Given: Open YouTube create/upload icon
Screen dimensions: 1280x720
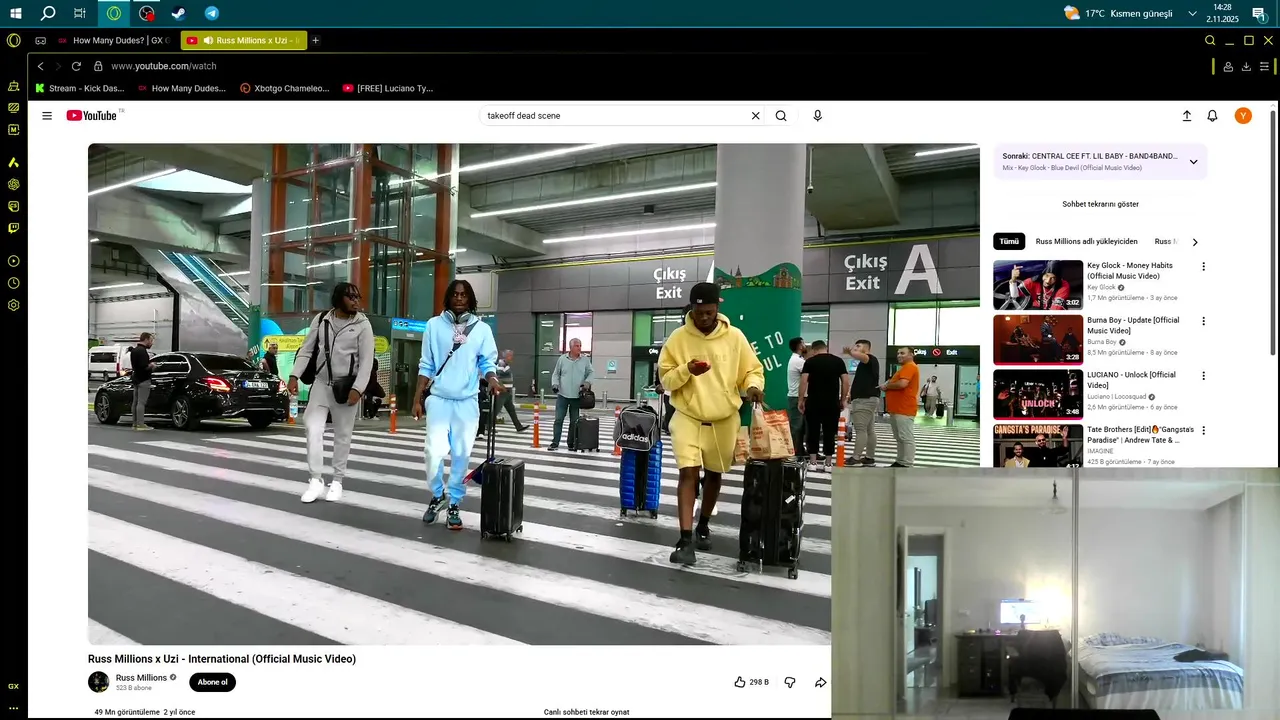Looking at the screenshot, I should (x=1187, y=116).
